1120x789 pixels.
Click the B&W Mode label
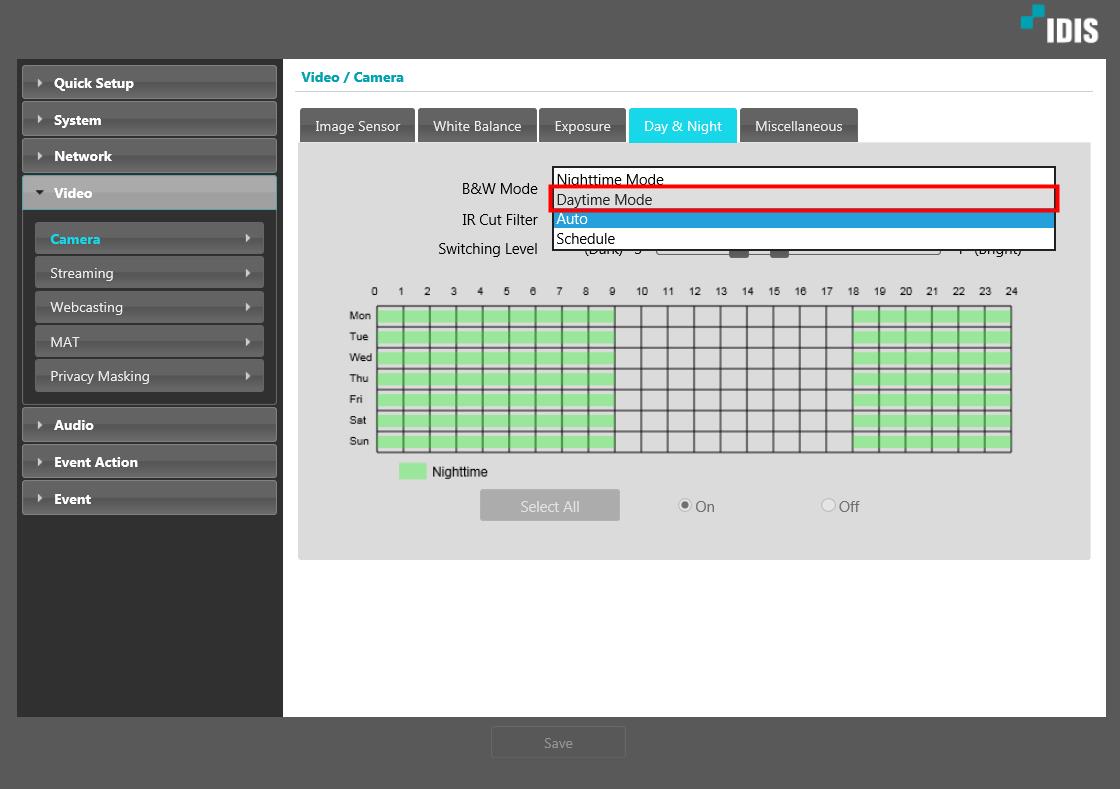[x=499, y=189]
